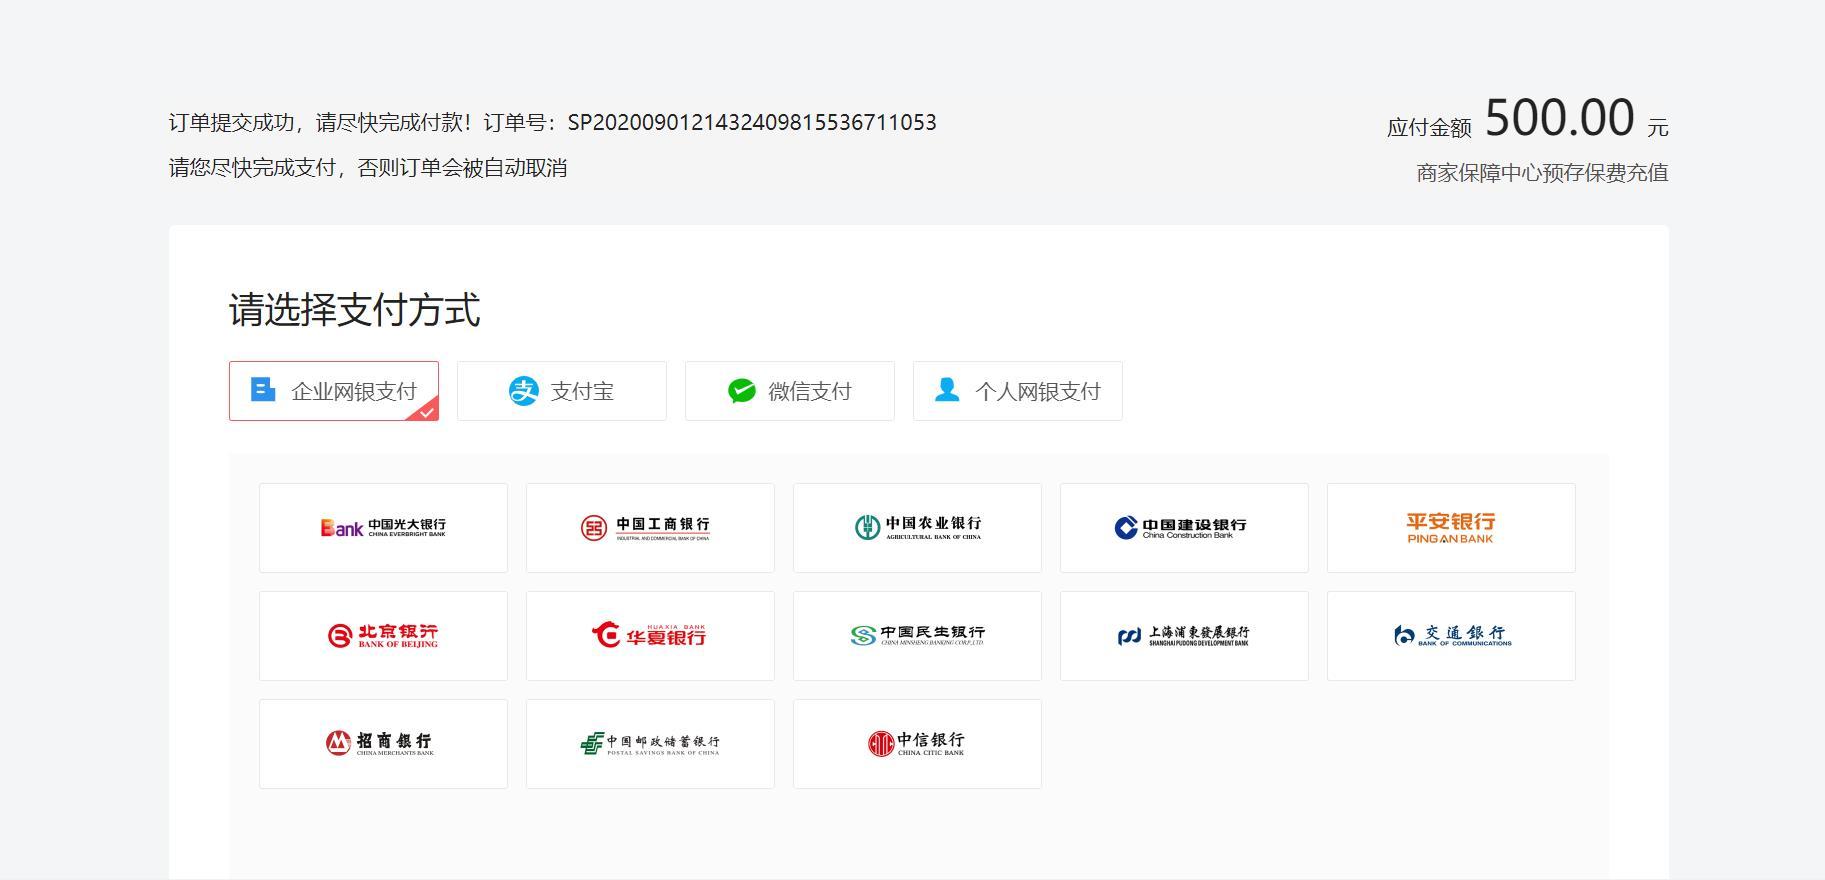
Task: Click the 500.00 payable amount
Action: [1560, 118]
